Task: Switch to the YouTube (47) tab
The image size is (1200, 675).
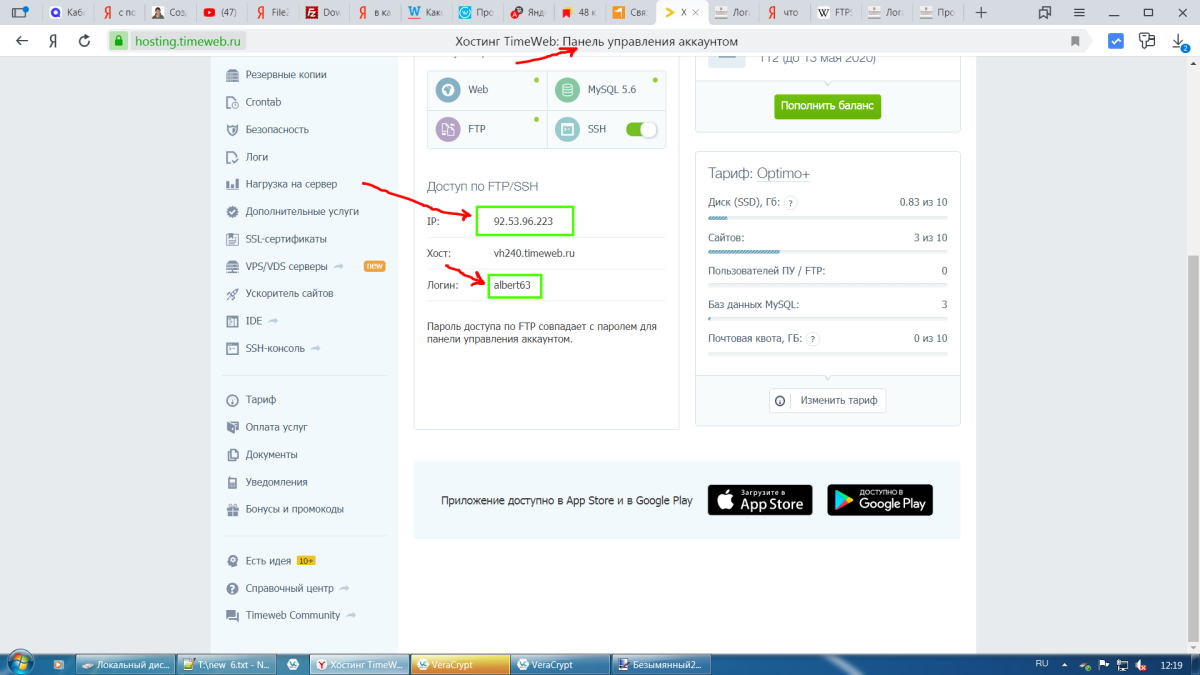Action: [x=222, y=13]
